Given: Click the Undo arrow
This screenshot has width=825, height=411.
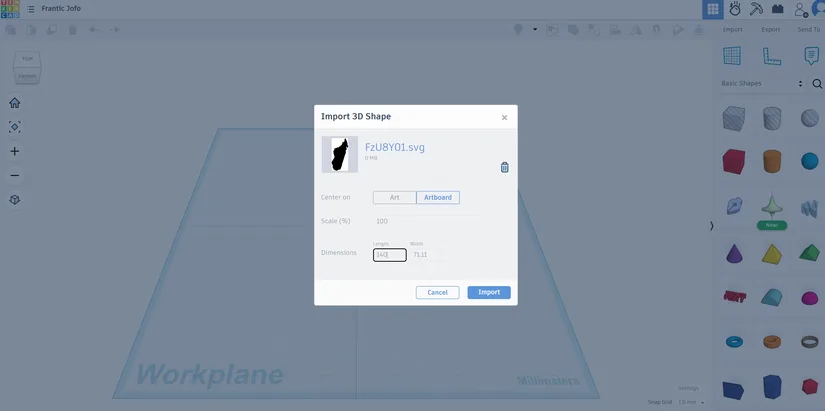Looking at the screenshot, I should pos(94,30).
